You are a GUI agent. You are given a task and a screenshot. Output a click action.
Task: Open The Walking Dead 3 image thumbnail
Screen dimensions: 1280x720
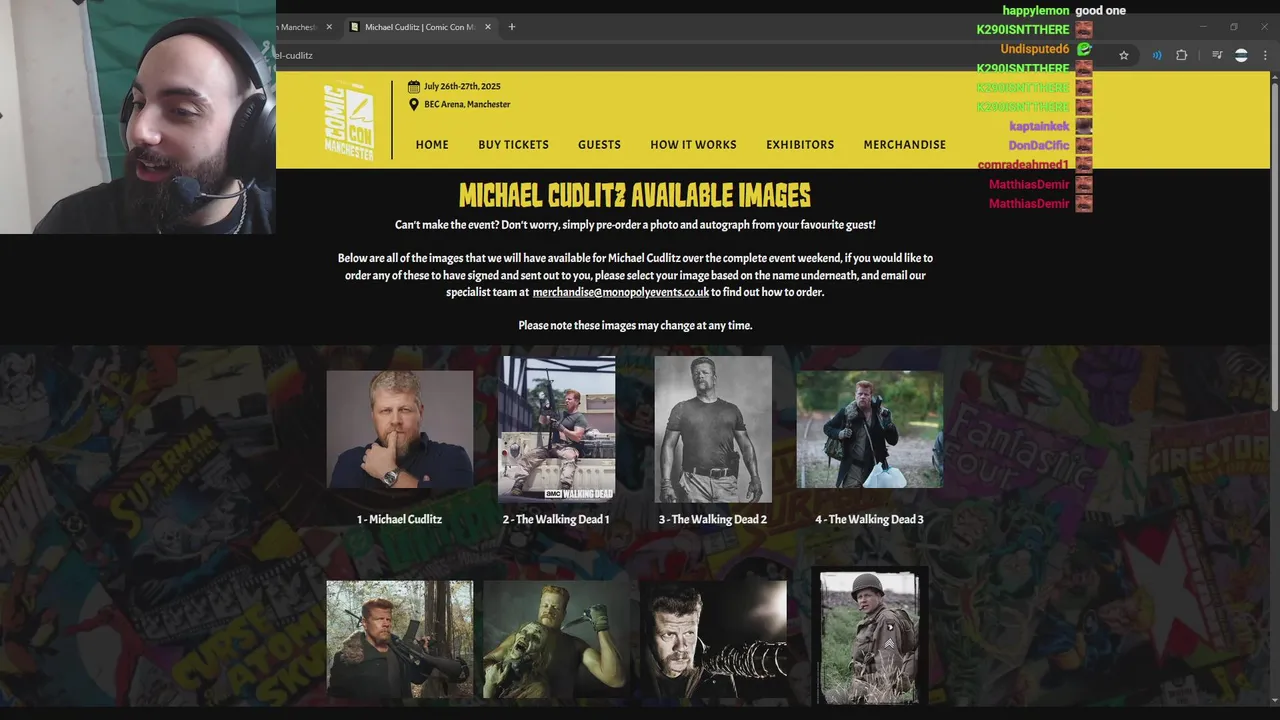point(870,429)
